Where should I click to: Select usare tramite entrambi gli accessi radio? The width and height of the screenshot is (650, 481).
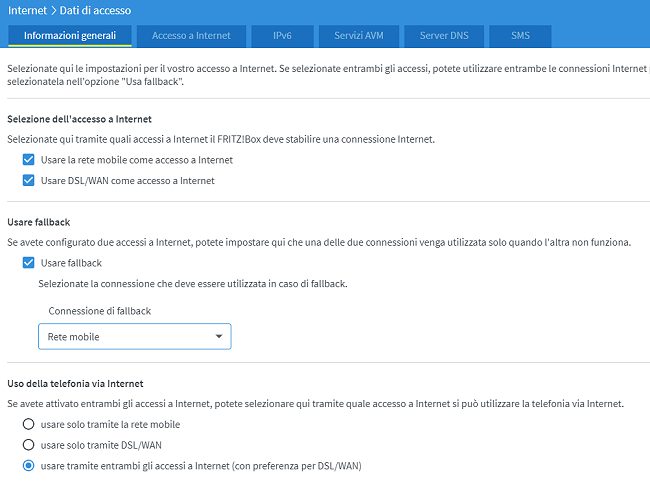[x=29, y=466]
